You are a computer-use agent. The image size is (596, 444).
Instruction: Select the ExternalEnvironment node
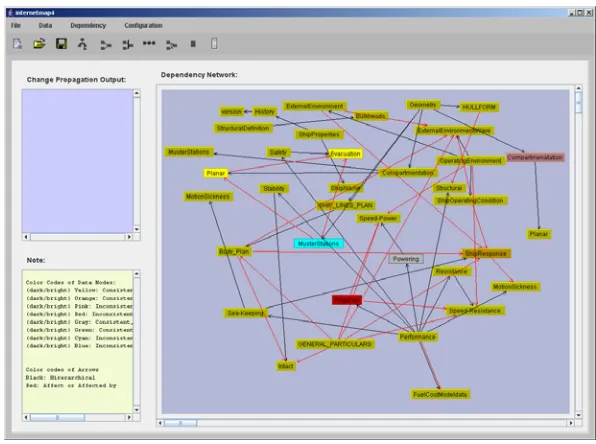tap(315, 106)
